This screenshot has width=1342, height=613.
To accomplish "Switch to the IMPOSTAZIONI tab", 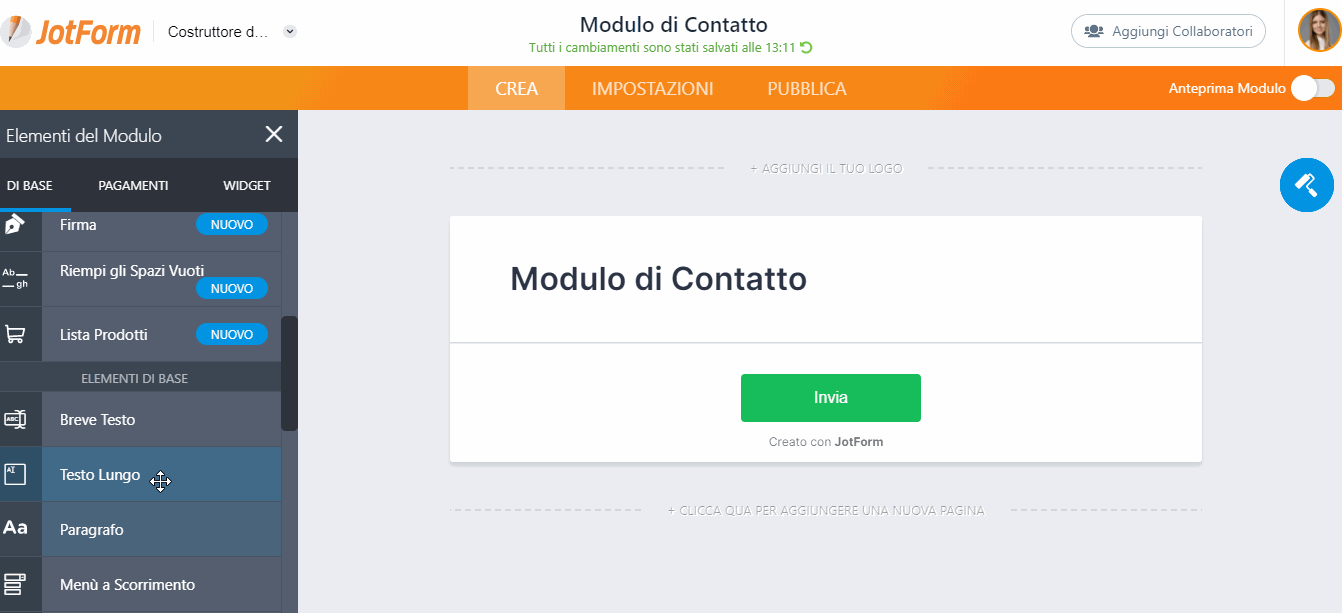I will tap(652, 88).
